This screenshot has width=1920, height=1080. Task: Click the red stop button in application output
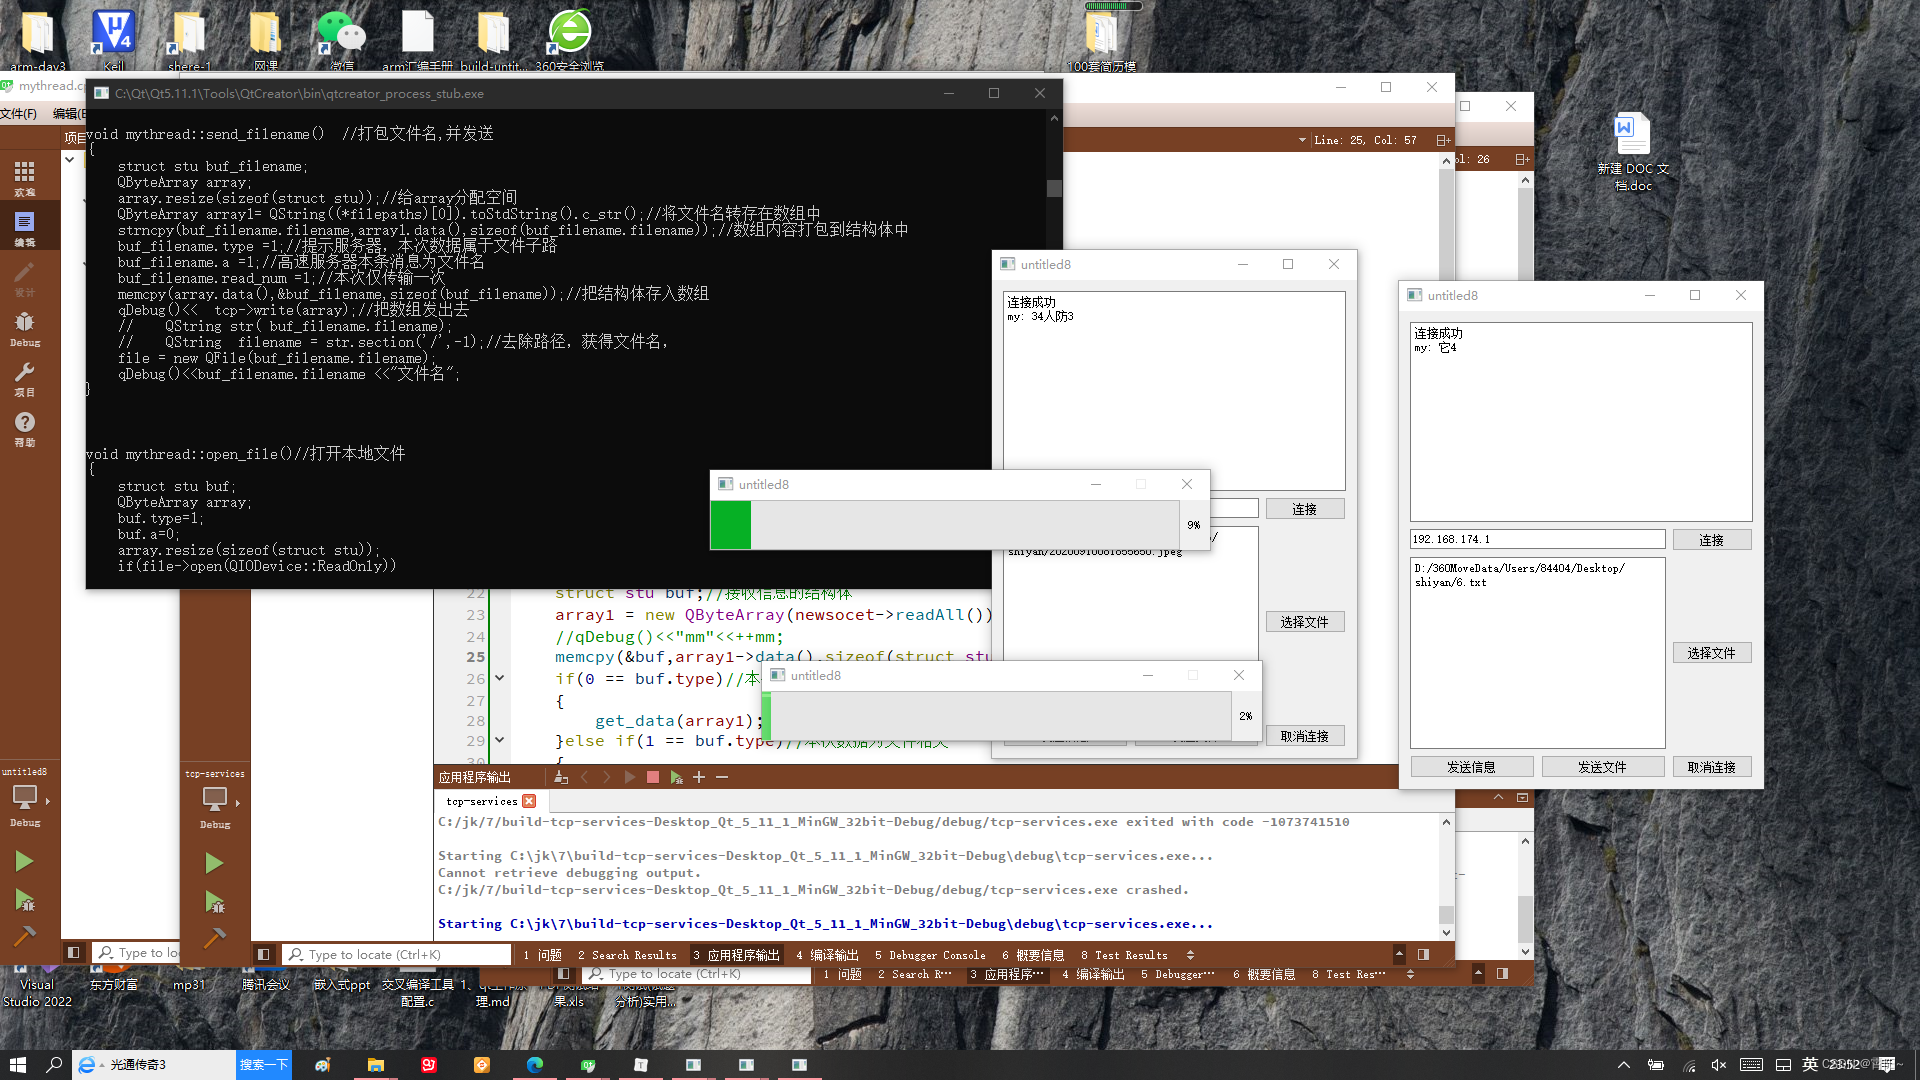tap(653, 777)
